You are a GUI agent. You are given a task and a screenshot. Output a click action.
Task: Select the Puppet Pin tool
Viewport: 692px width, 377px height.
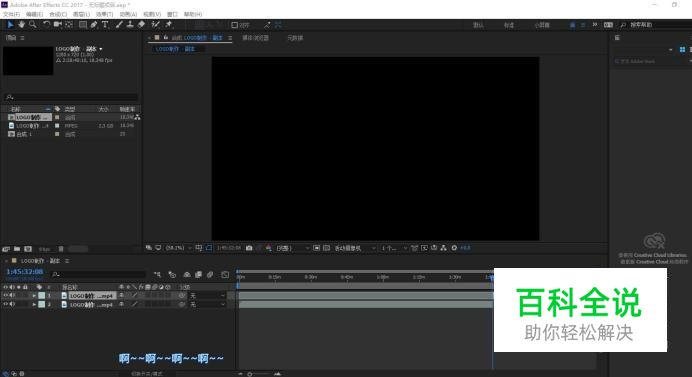(x=169, y=25)
